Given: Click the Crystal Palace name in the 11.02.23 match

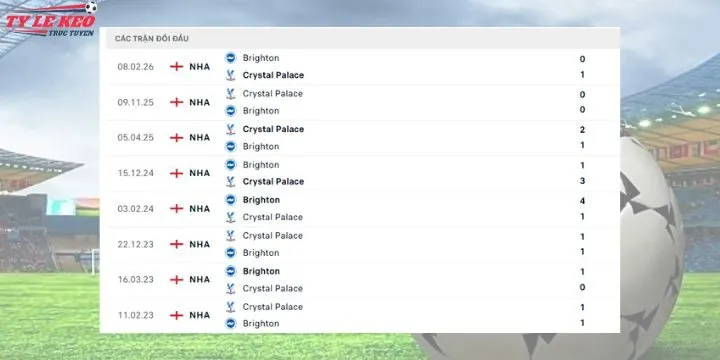Looking at the screenshot, I should tap(273, 307).
